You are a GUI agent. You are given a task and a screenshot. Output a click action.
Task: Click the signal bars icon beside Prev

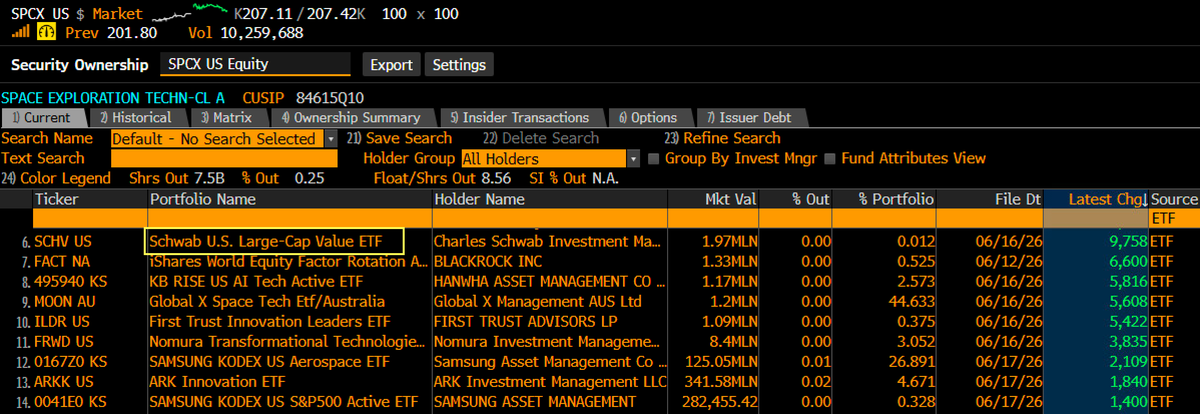click(x=20, y=33)
